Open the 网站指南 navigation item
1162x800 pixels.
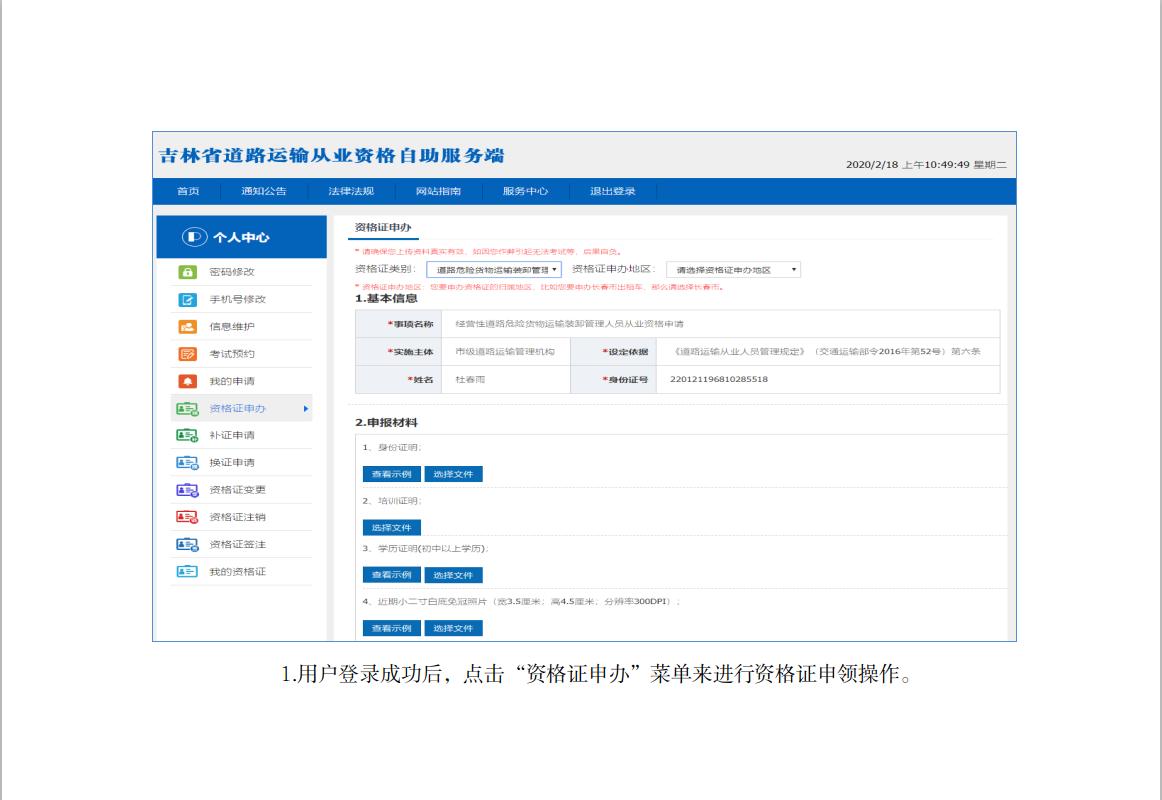click(438, 191)
